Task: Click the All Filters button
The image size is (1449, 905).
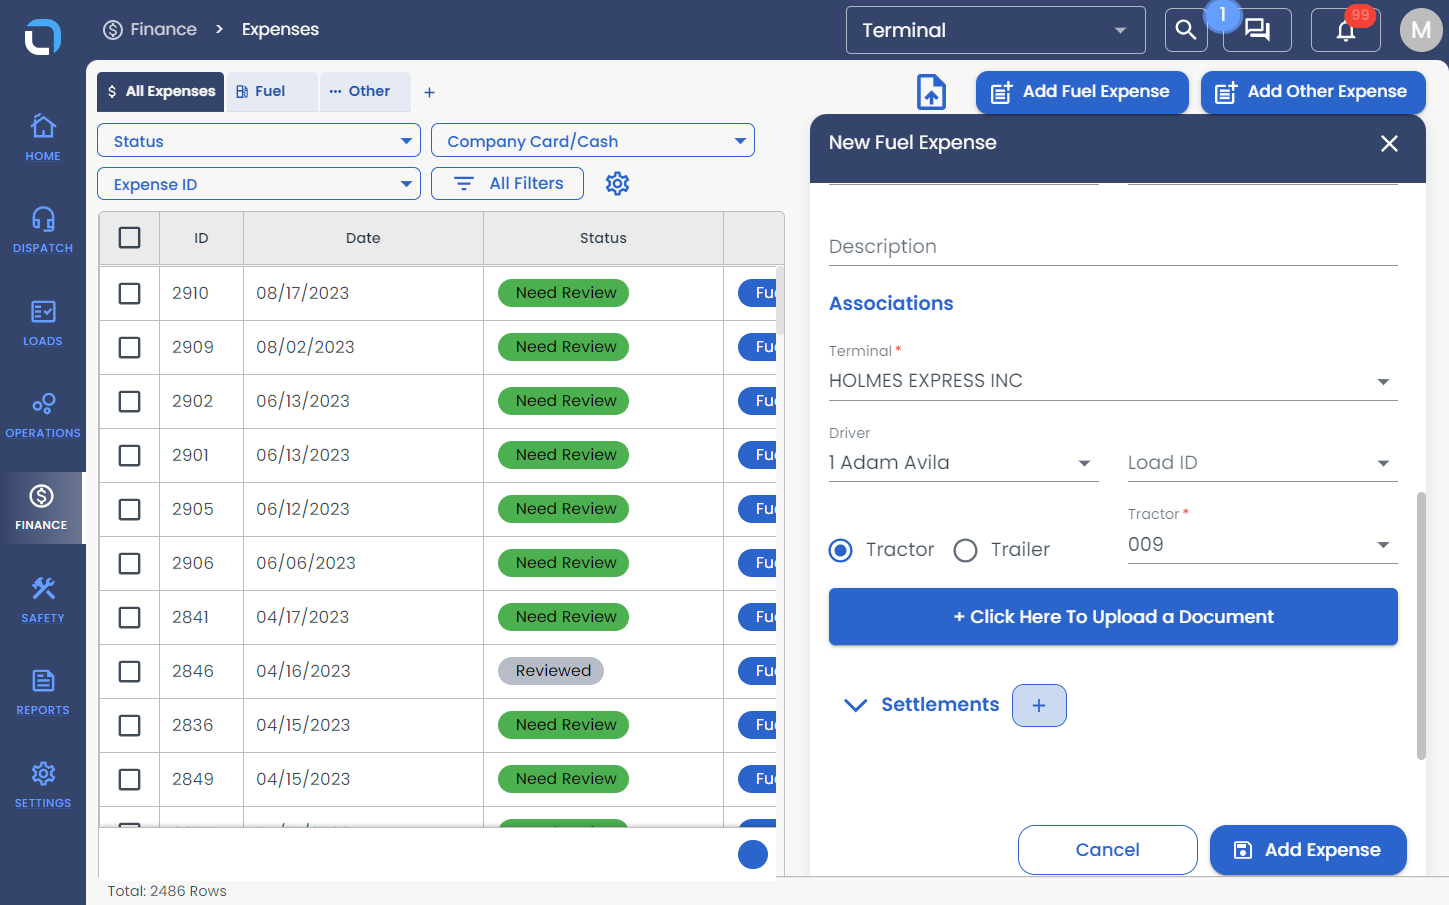Action: point(507,184)
